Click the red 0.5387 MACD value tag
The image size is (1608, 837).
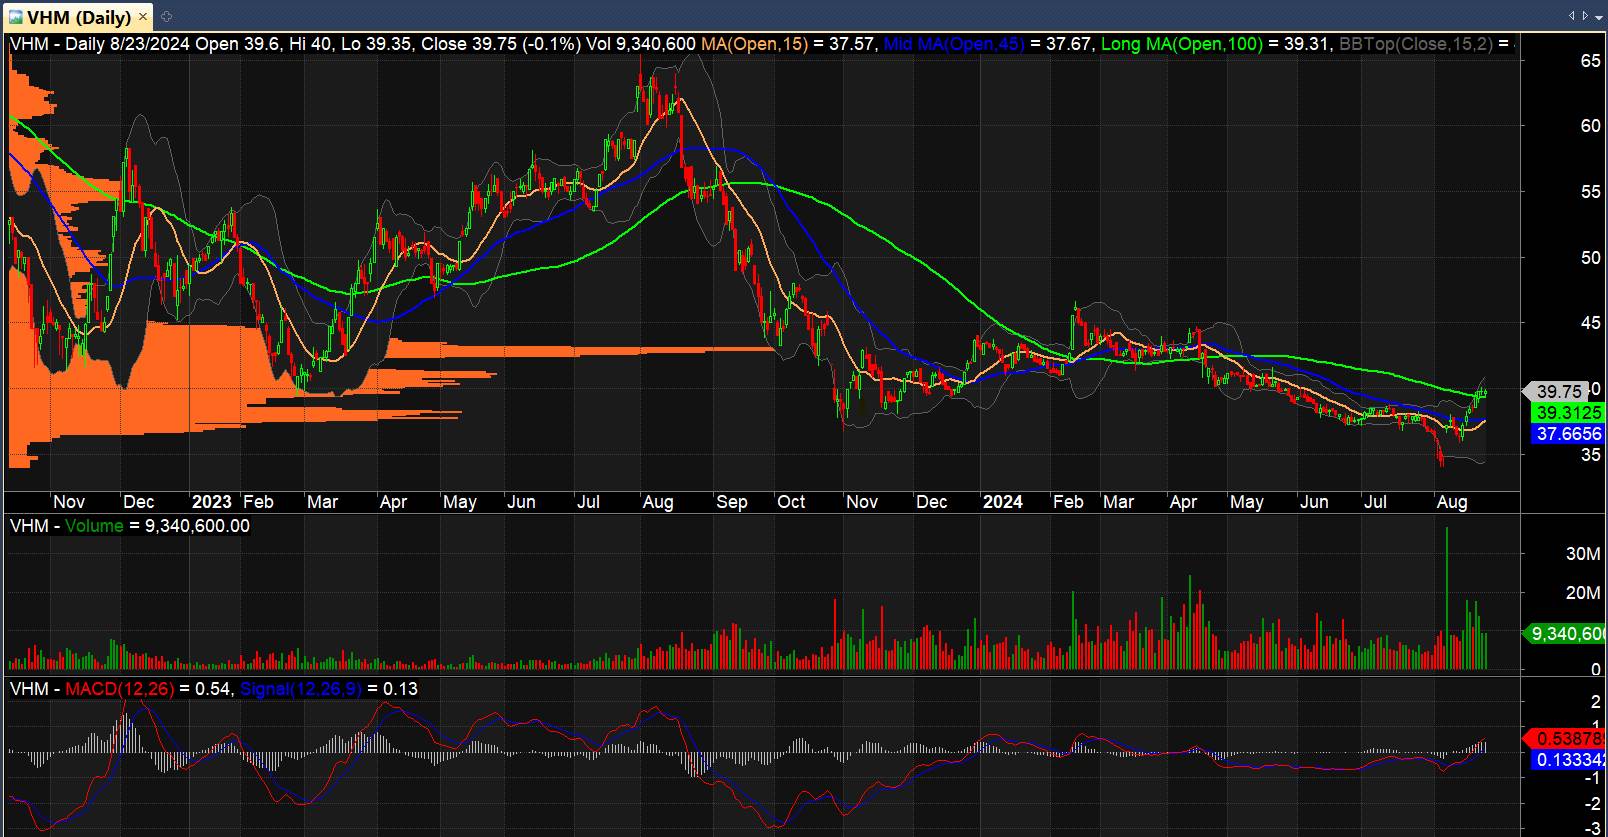(1569, 740)
